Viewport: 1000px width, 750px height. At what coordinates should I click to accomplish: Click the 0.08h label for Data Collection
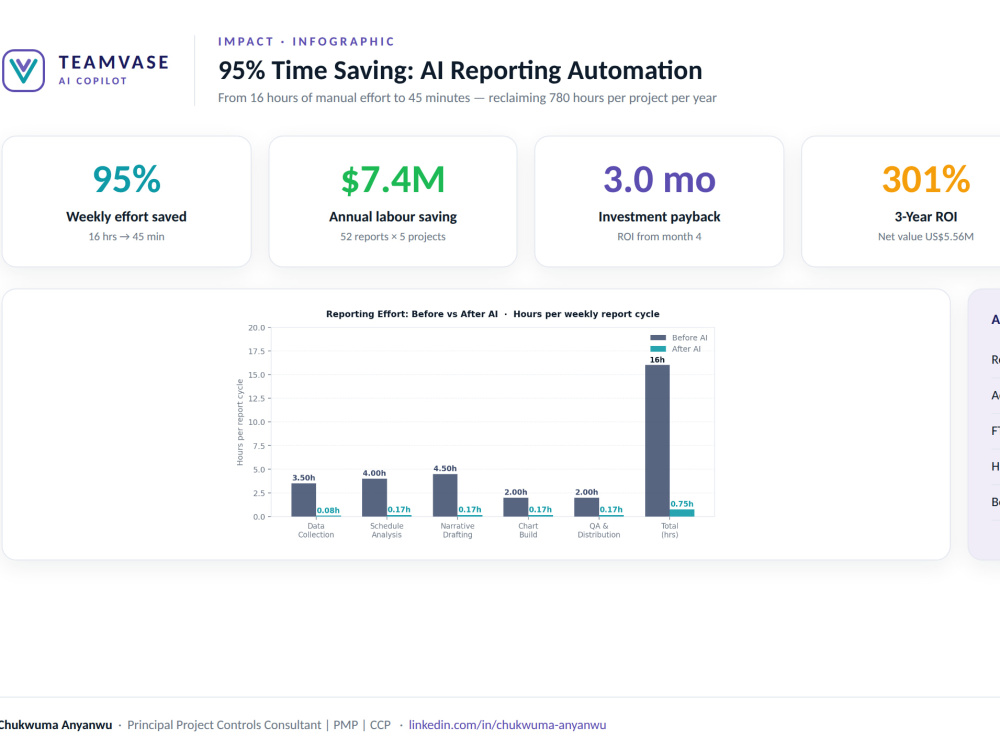[x=328, y=510]
